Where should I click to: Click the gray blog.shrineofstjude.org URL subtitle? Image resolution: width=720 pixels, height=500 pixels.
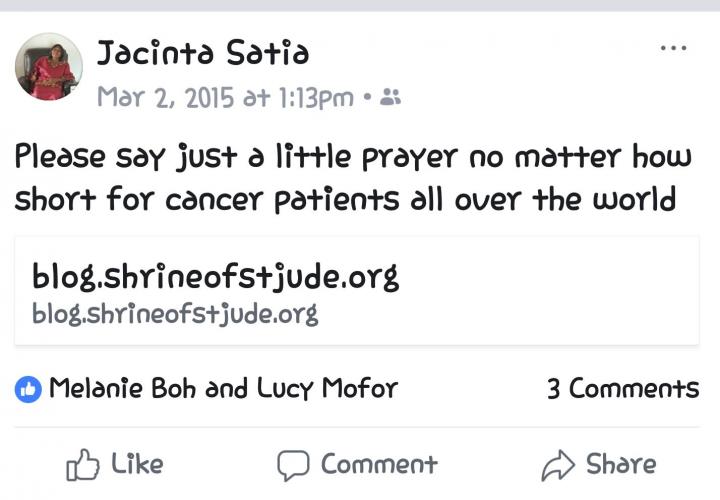175,313
